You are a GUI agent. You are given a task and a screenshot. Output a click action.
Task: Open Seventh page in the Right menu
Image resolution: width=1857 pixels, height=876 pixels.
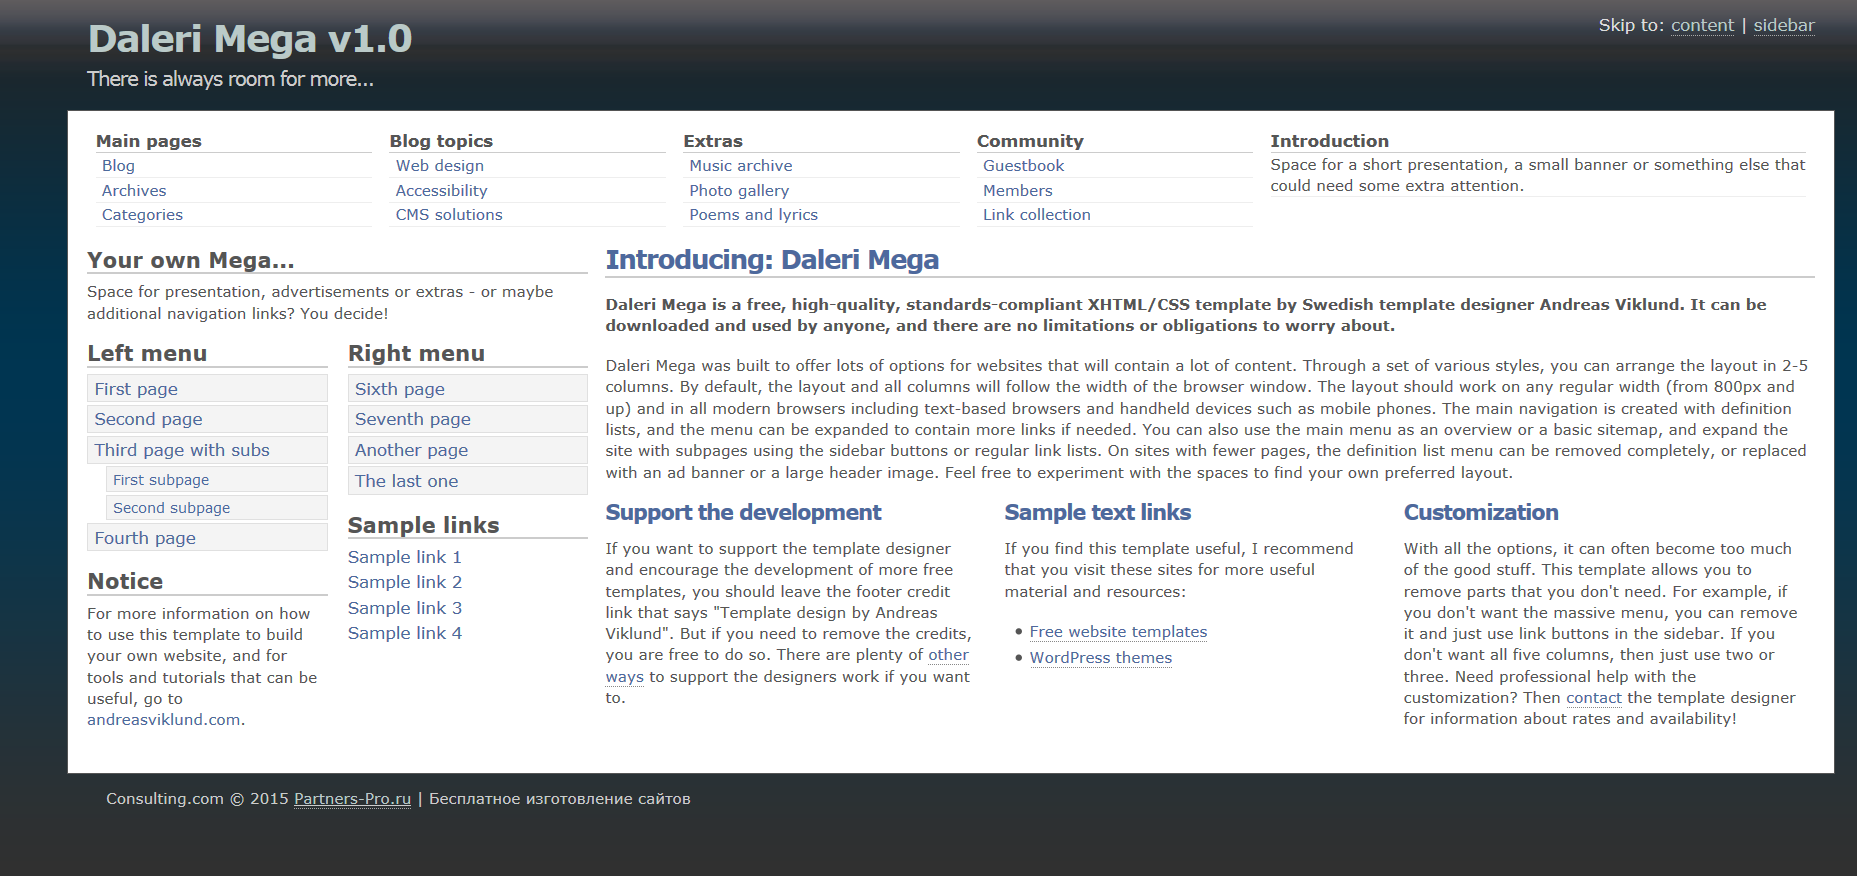point(412,419)
